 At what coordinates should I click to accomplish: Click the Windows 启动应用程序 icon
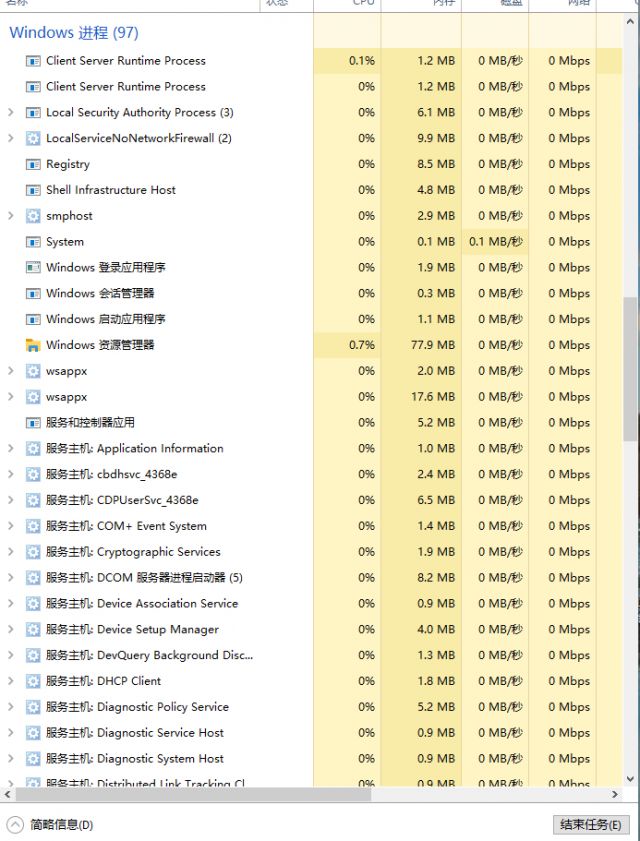click(33, 320)
